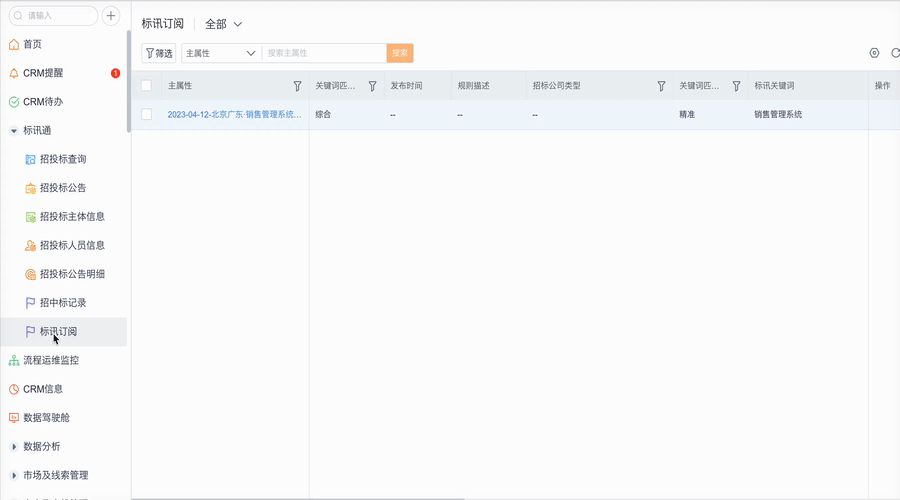Filter the first 关键词匹… column funnel icon
Image resolution: width=900 pixels, height=500 pixels.
tap(373, 86)
